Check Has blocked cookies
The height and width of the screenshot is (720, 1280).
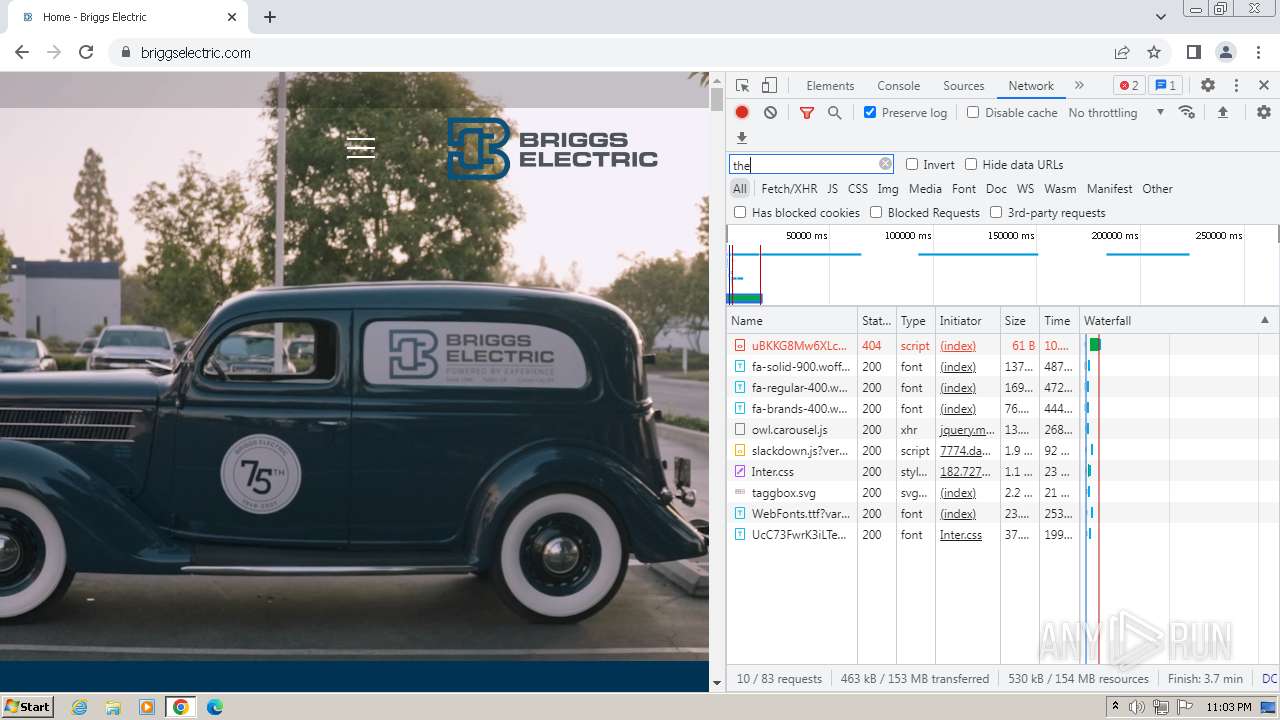pyautogui.click(x=740, y=212)
